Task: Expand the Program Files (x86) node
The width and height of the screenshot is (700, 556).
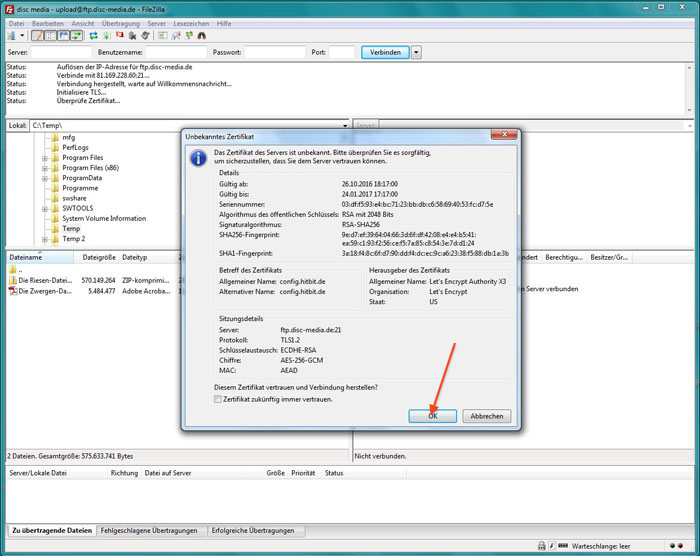Action: pyautogui.click(x=44, y=168)
